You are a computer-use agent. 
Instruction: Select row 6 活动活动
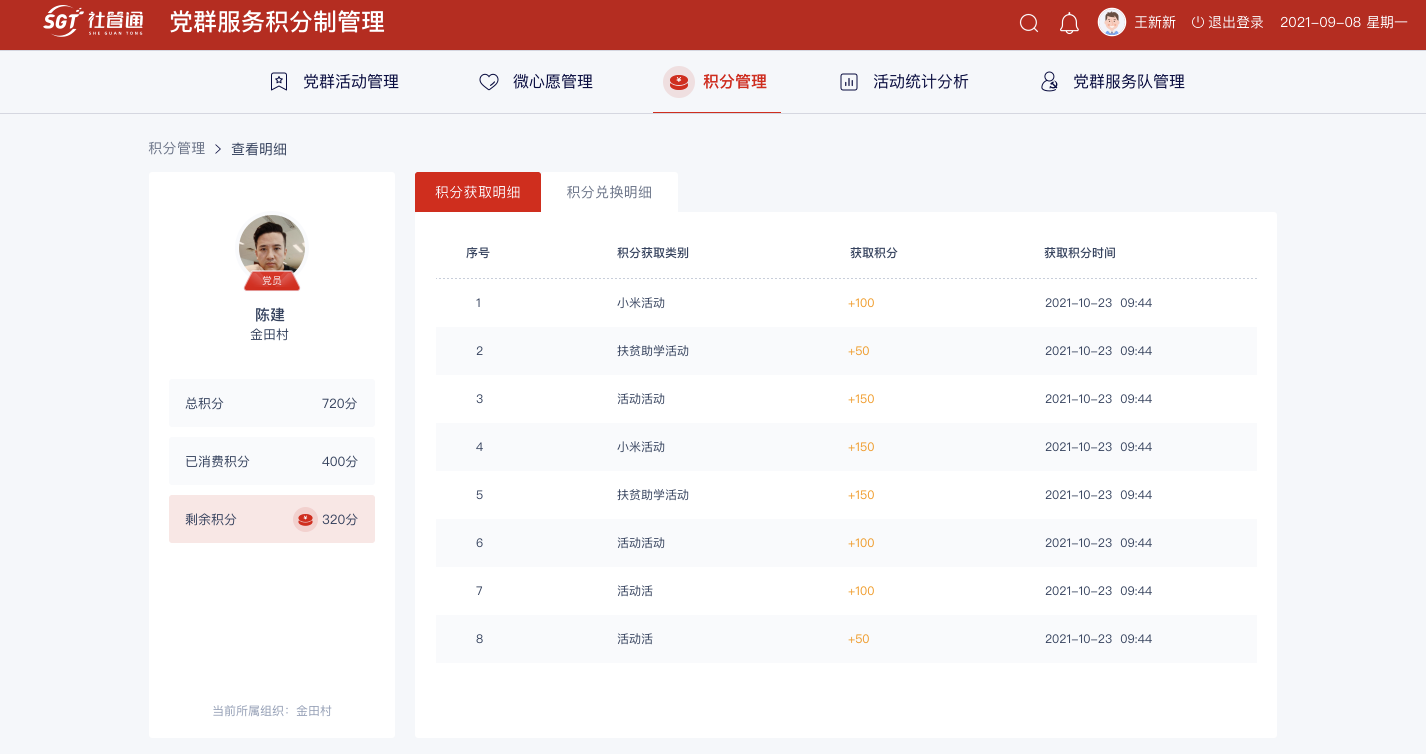tap(846, 543)
